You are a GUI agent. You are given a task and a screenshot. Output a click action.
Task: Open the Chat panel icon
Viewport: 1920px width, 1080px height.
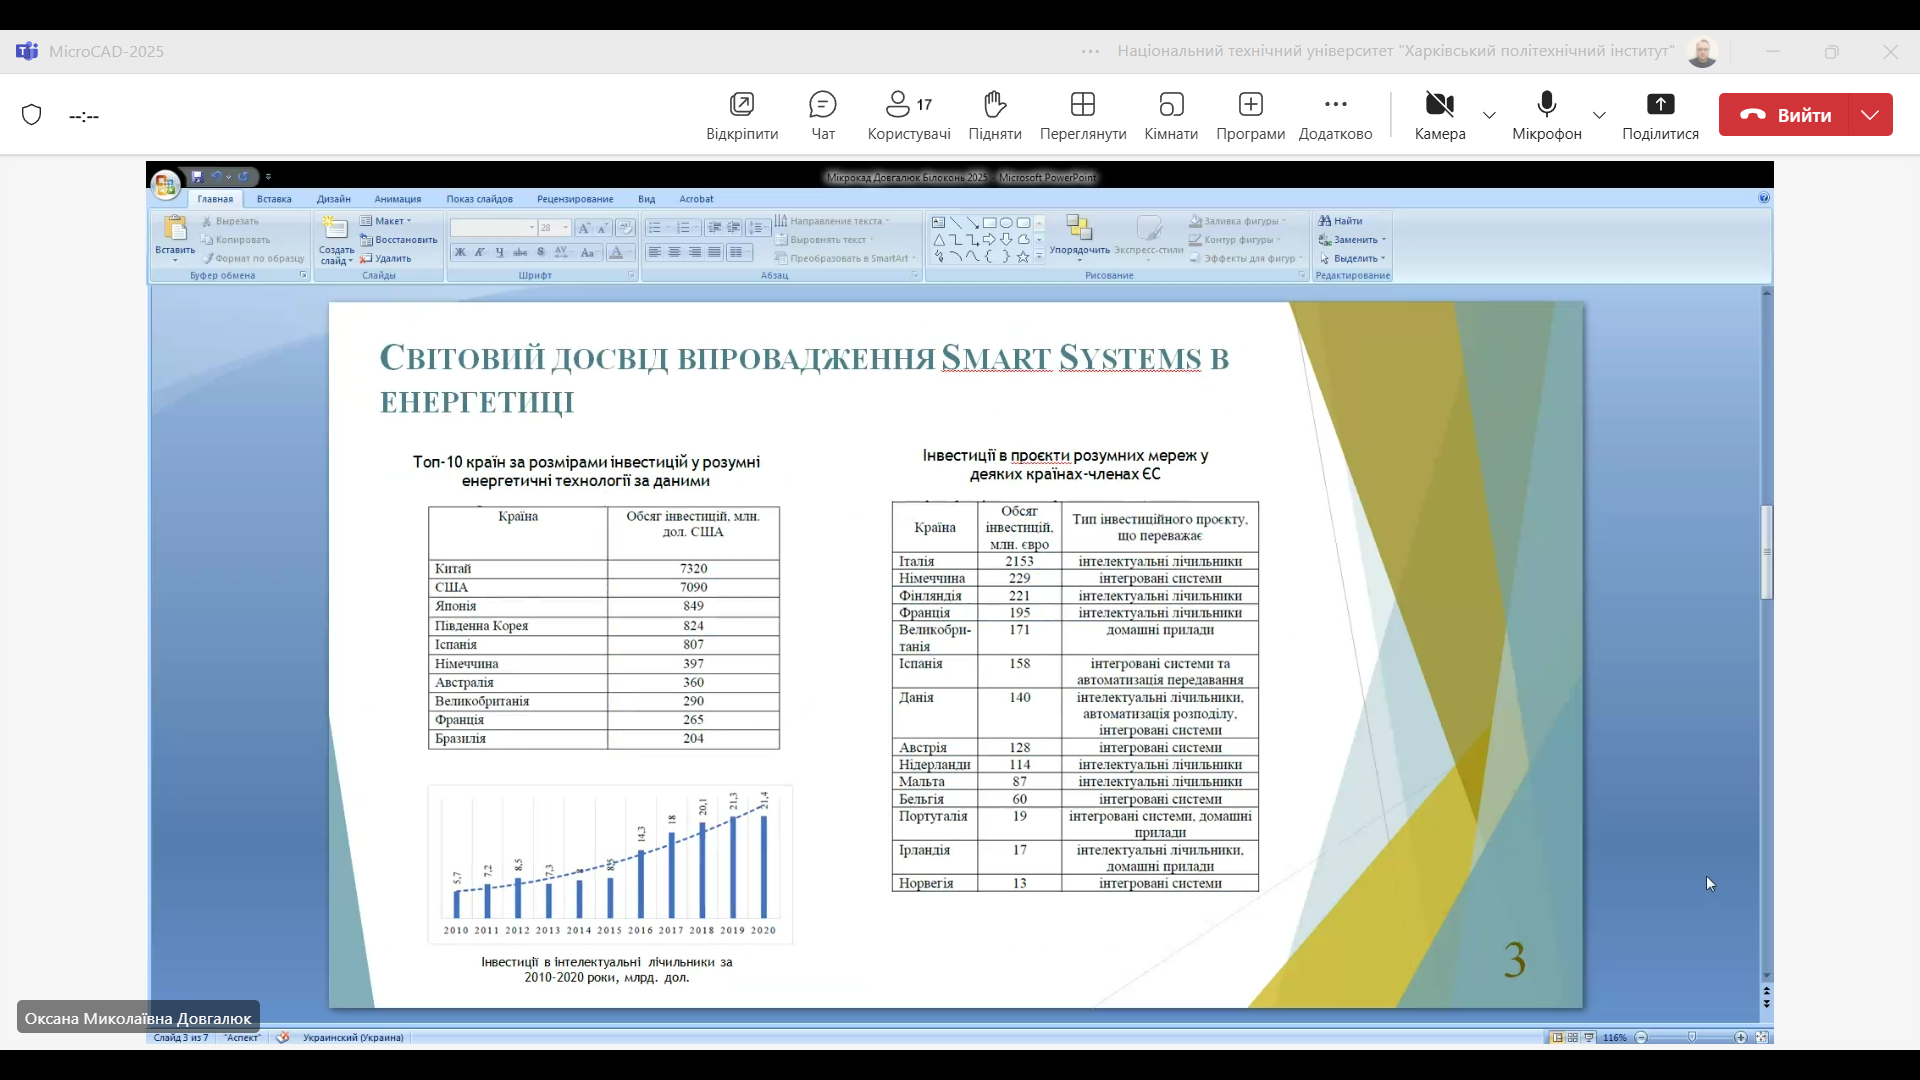click(822, 105)
